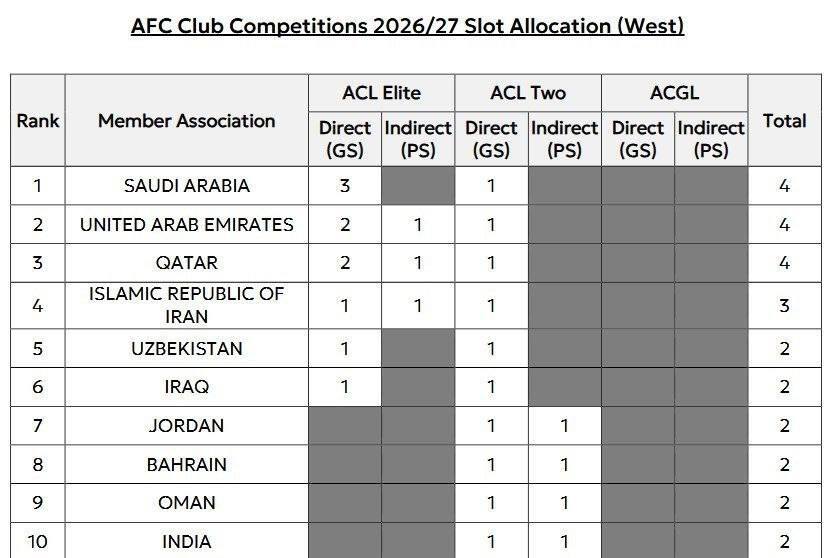Click the Total column header
The height and width of the screenshot is (558, 828).
tap(784, 121)
